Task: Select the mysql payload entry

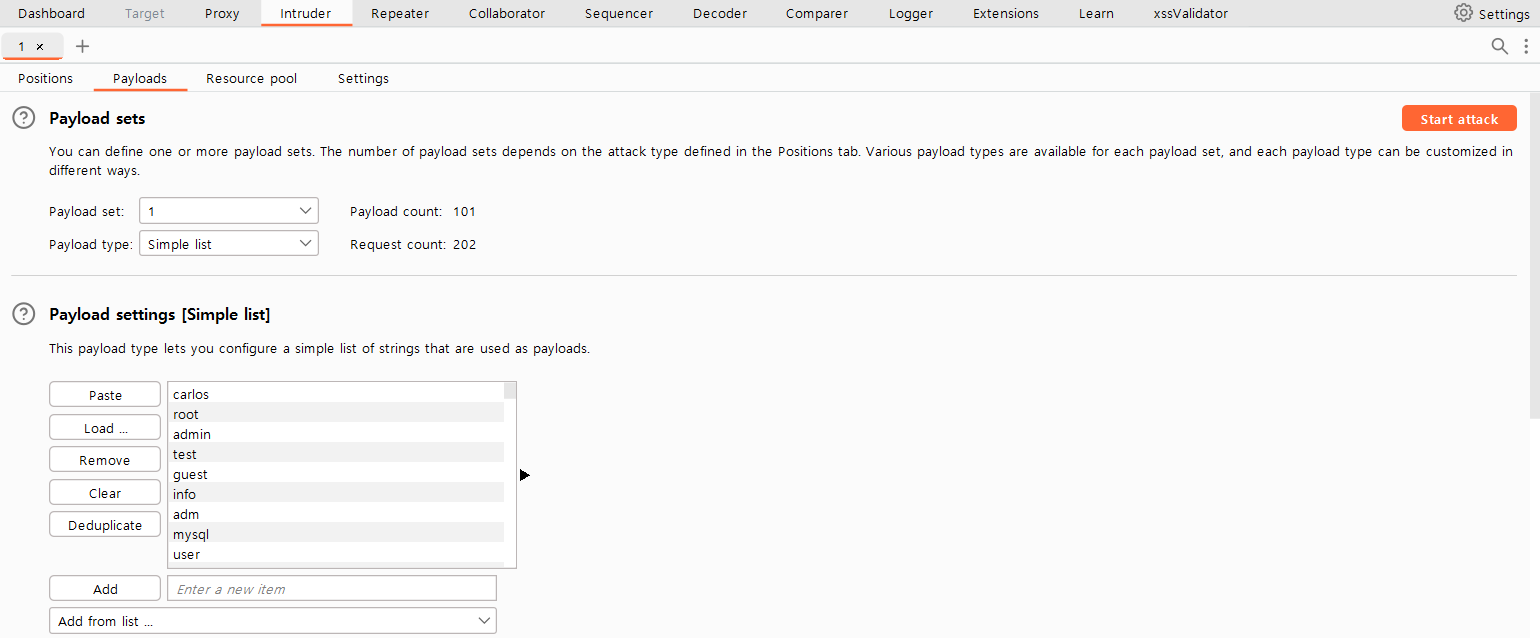Action: tap(336, 534)
